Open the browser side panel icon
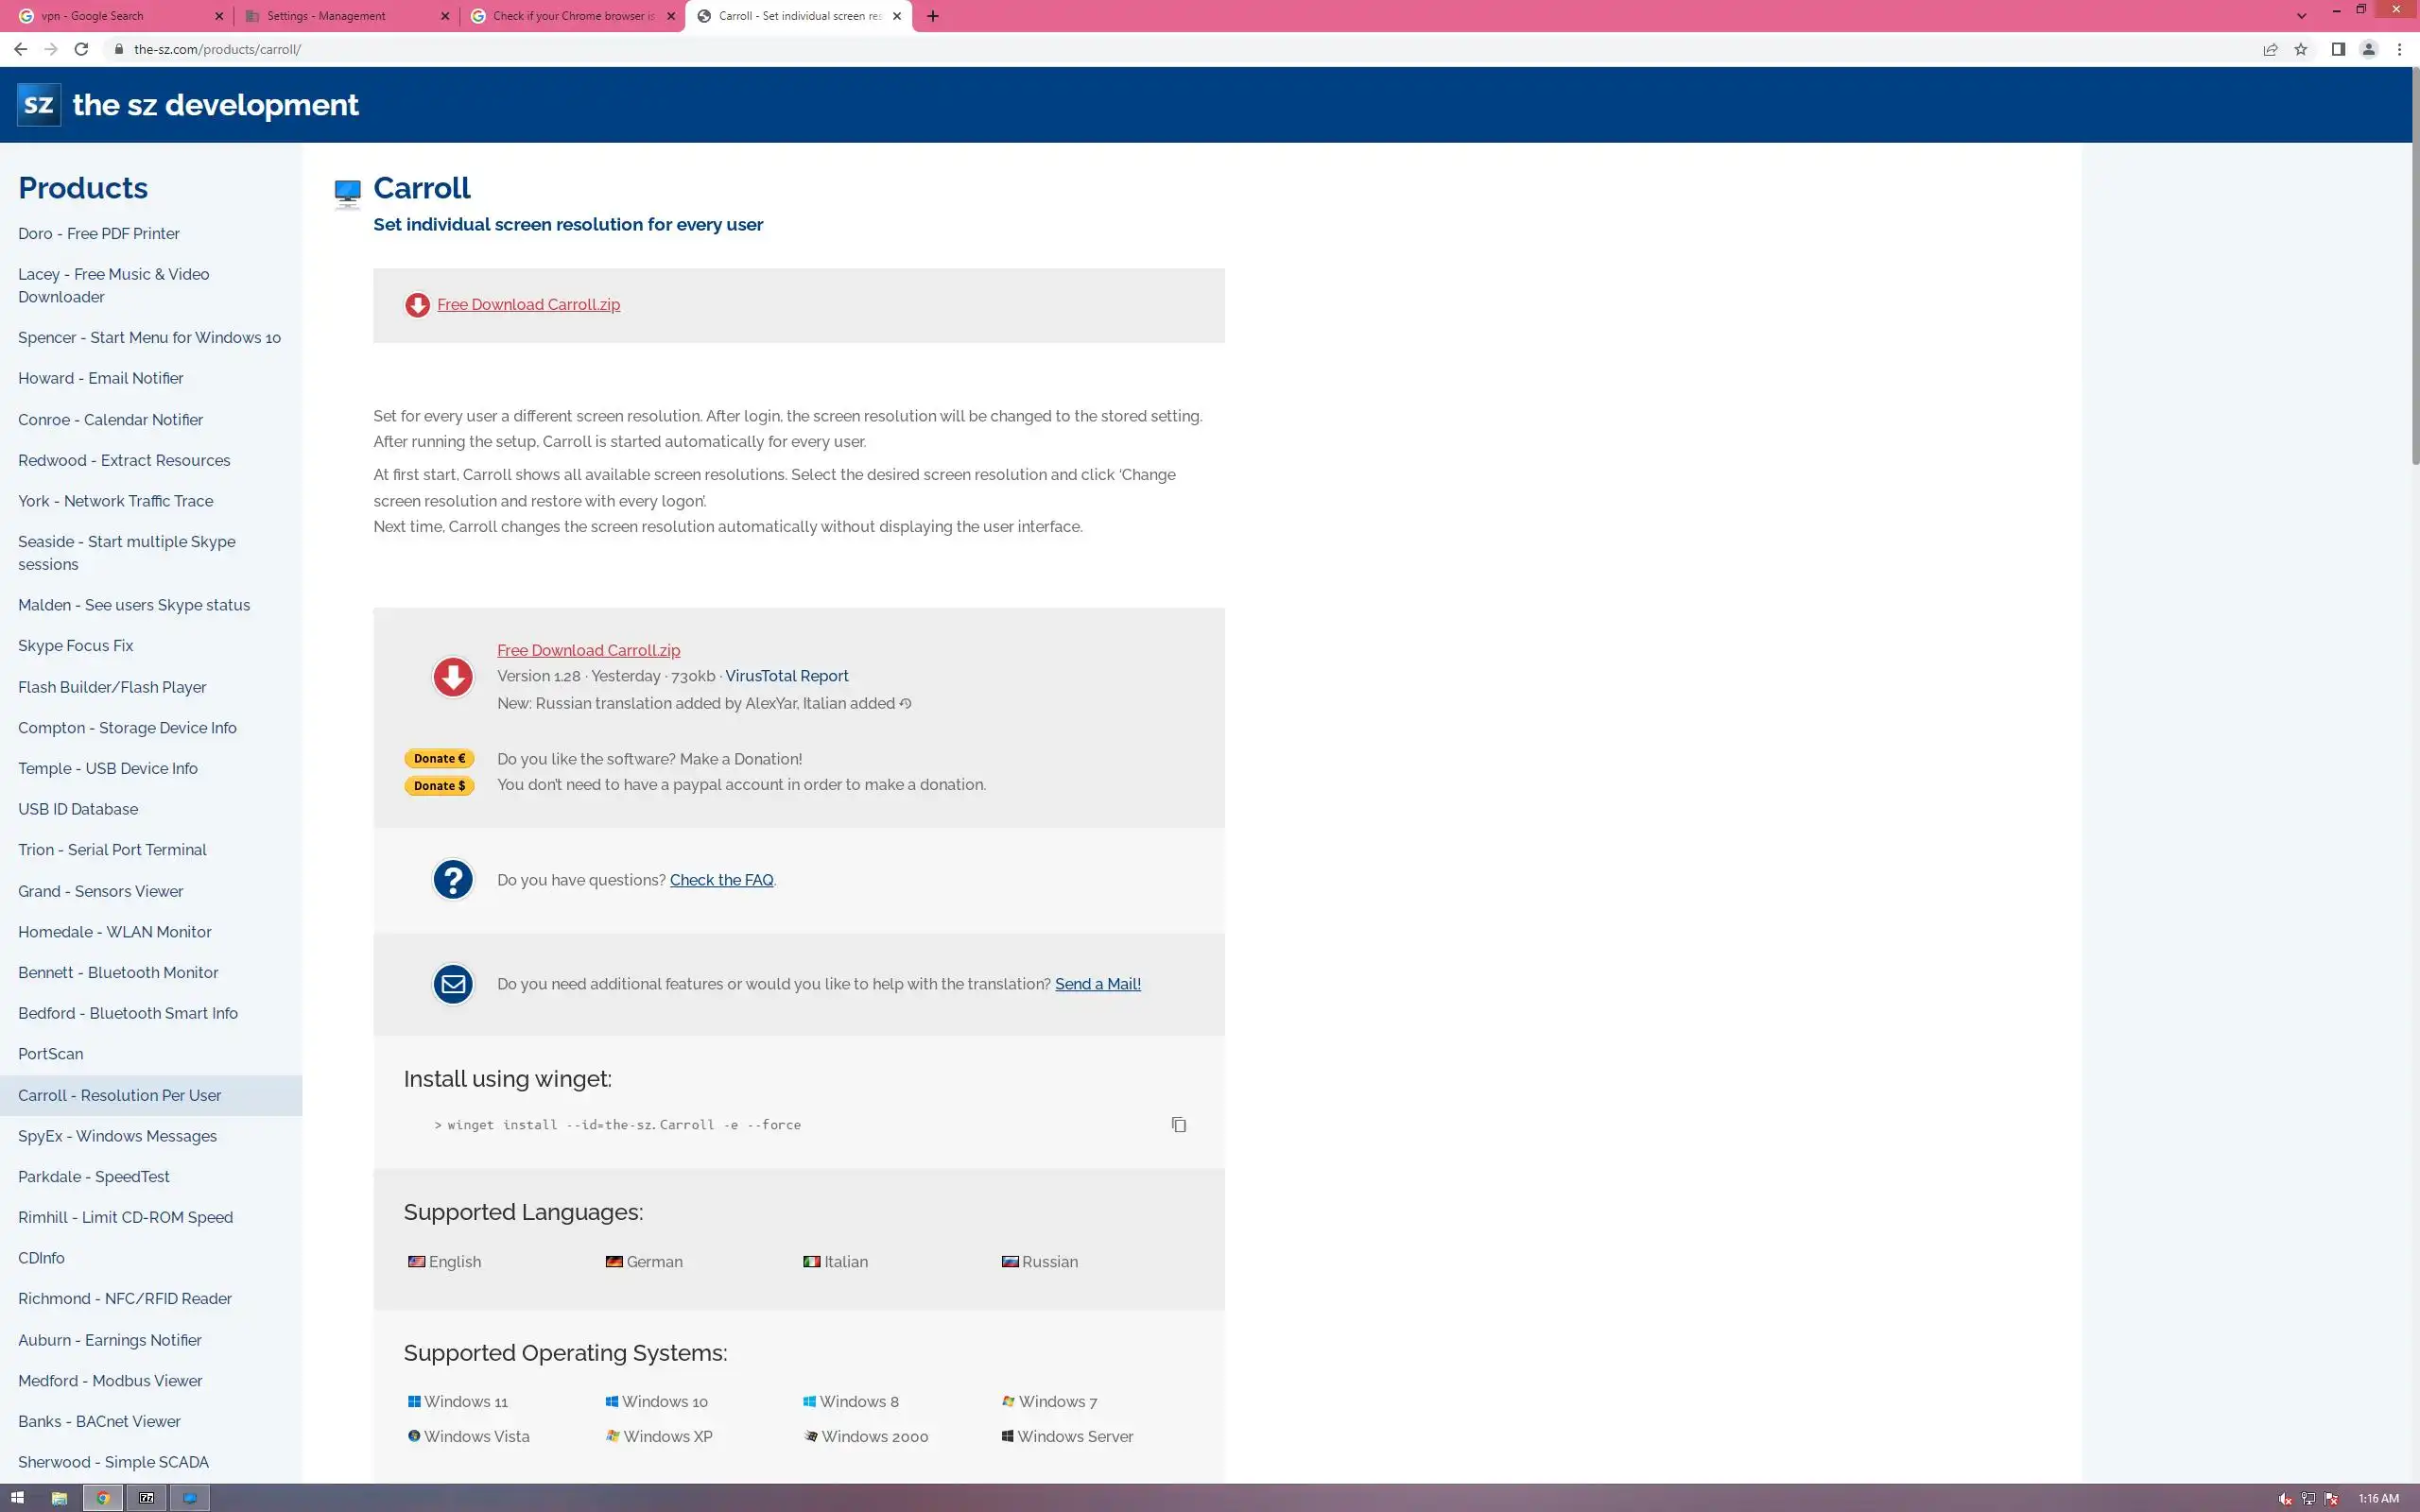 2337,49
